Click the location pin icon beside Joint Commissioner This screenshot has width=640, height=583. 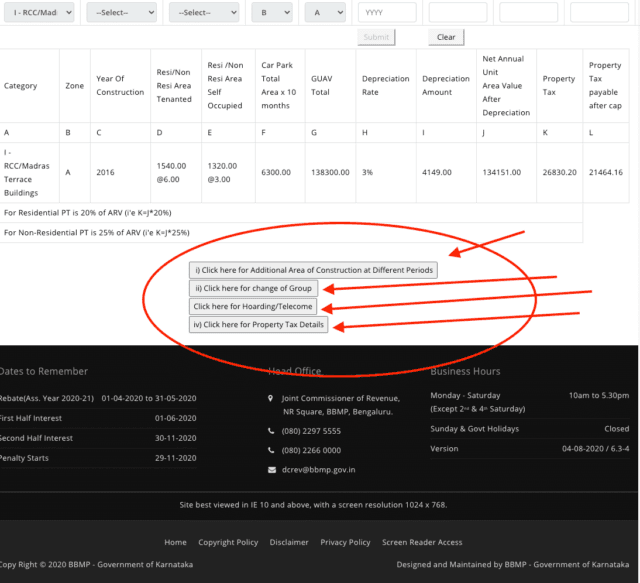point(272,397)
